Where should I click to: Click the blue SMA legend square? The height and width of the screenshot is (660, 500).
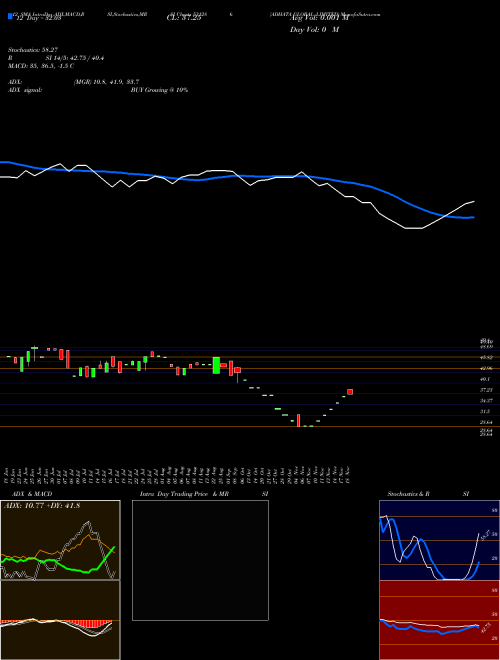point(10,17)
